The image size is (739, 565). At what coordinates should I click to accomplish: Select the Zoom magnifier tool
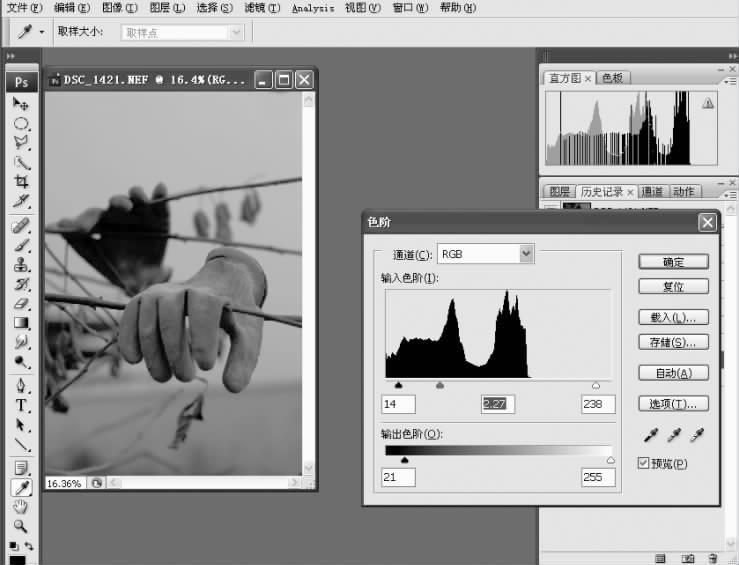20,526
